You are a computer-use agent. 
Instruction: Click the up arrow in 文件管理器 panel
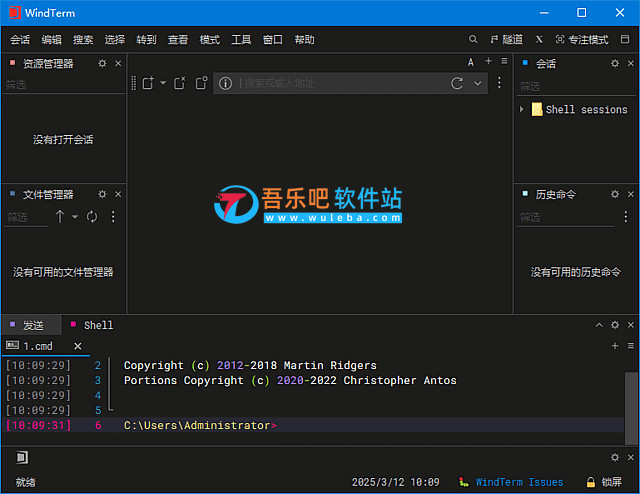(x=60, y=217)
